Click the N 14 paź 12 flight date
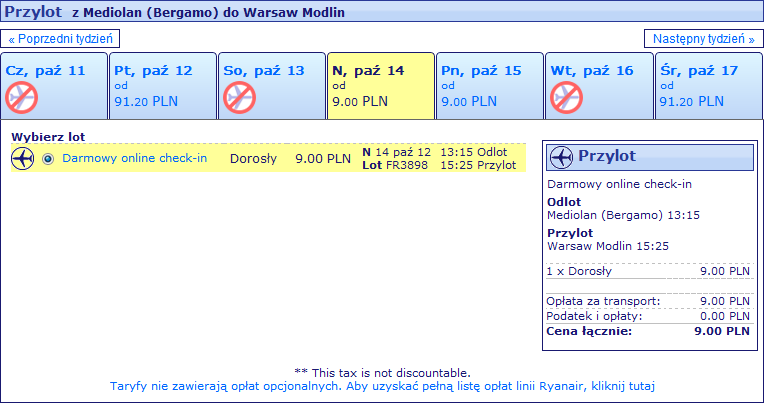The image size is (764, 403). (397, 152)
